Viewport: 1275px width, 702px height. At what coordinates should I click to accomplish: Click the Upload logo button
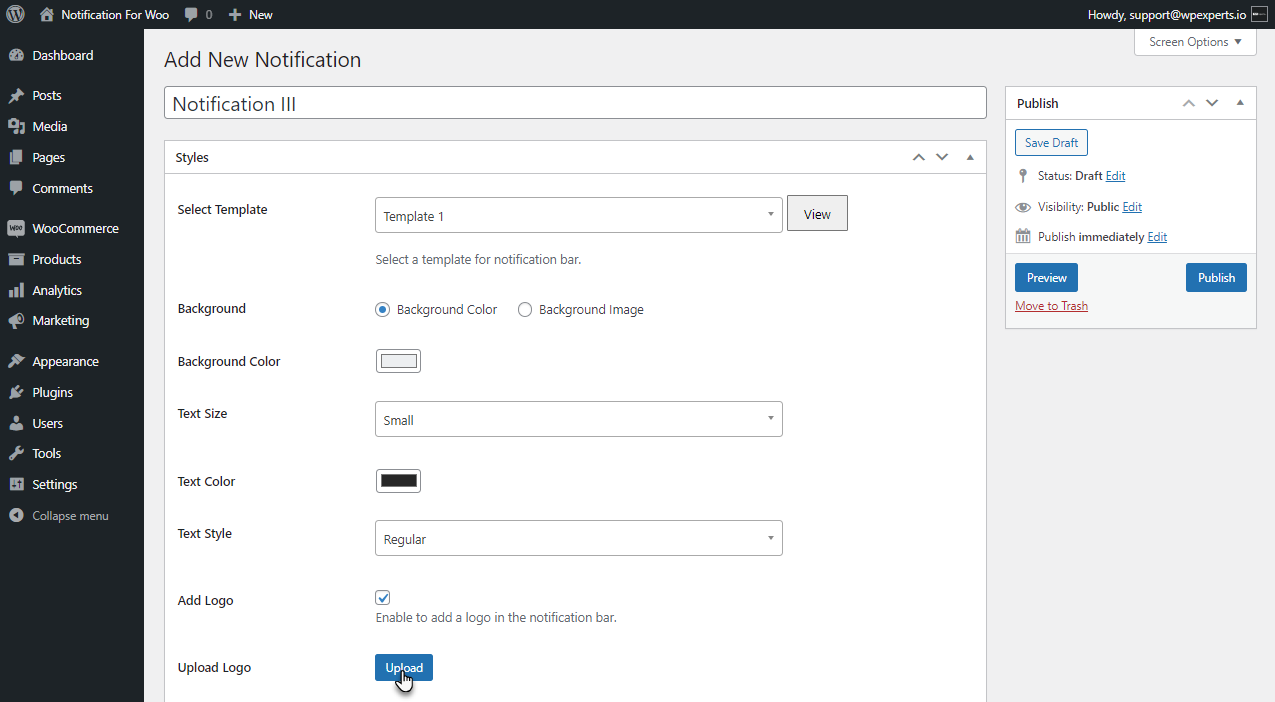(404, 668)
